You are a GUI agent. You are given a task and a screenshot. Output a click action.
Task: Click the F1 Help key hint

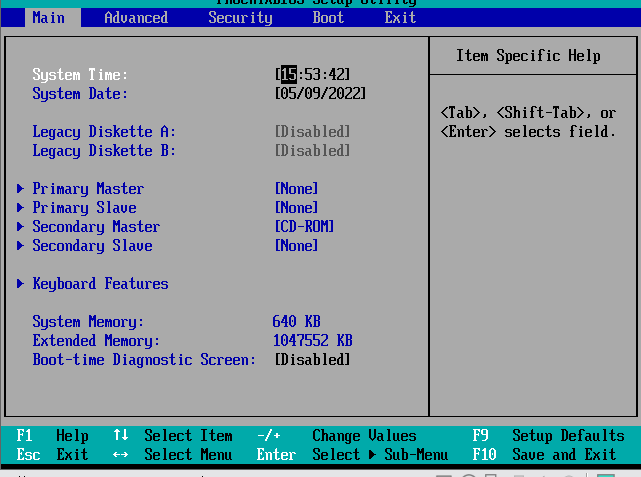pos(52,436)
